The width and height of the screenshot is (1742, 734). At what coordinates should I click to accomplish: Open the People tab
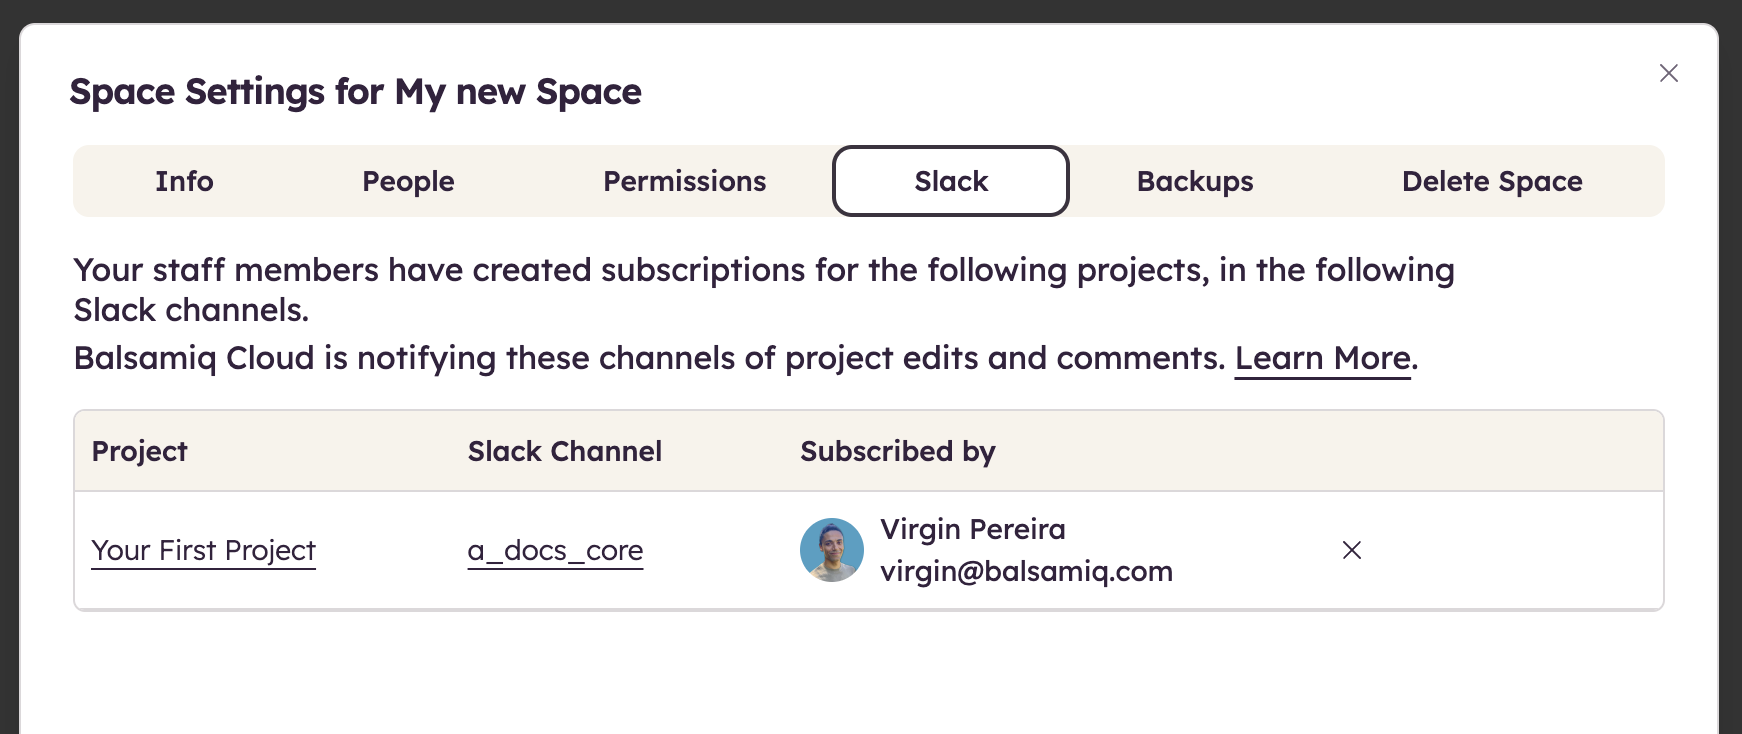tap(408, 181)
